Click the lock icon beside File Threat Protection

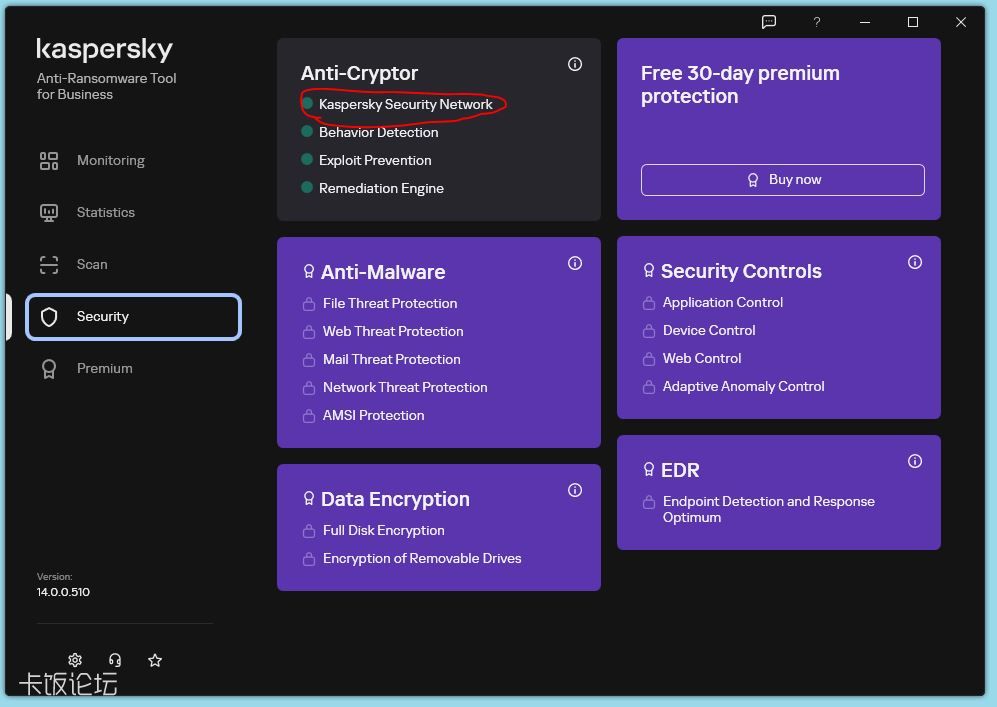click(x=309, y=304)
